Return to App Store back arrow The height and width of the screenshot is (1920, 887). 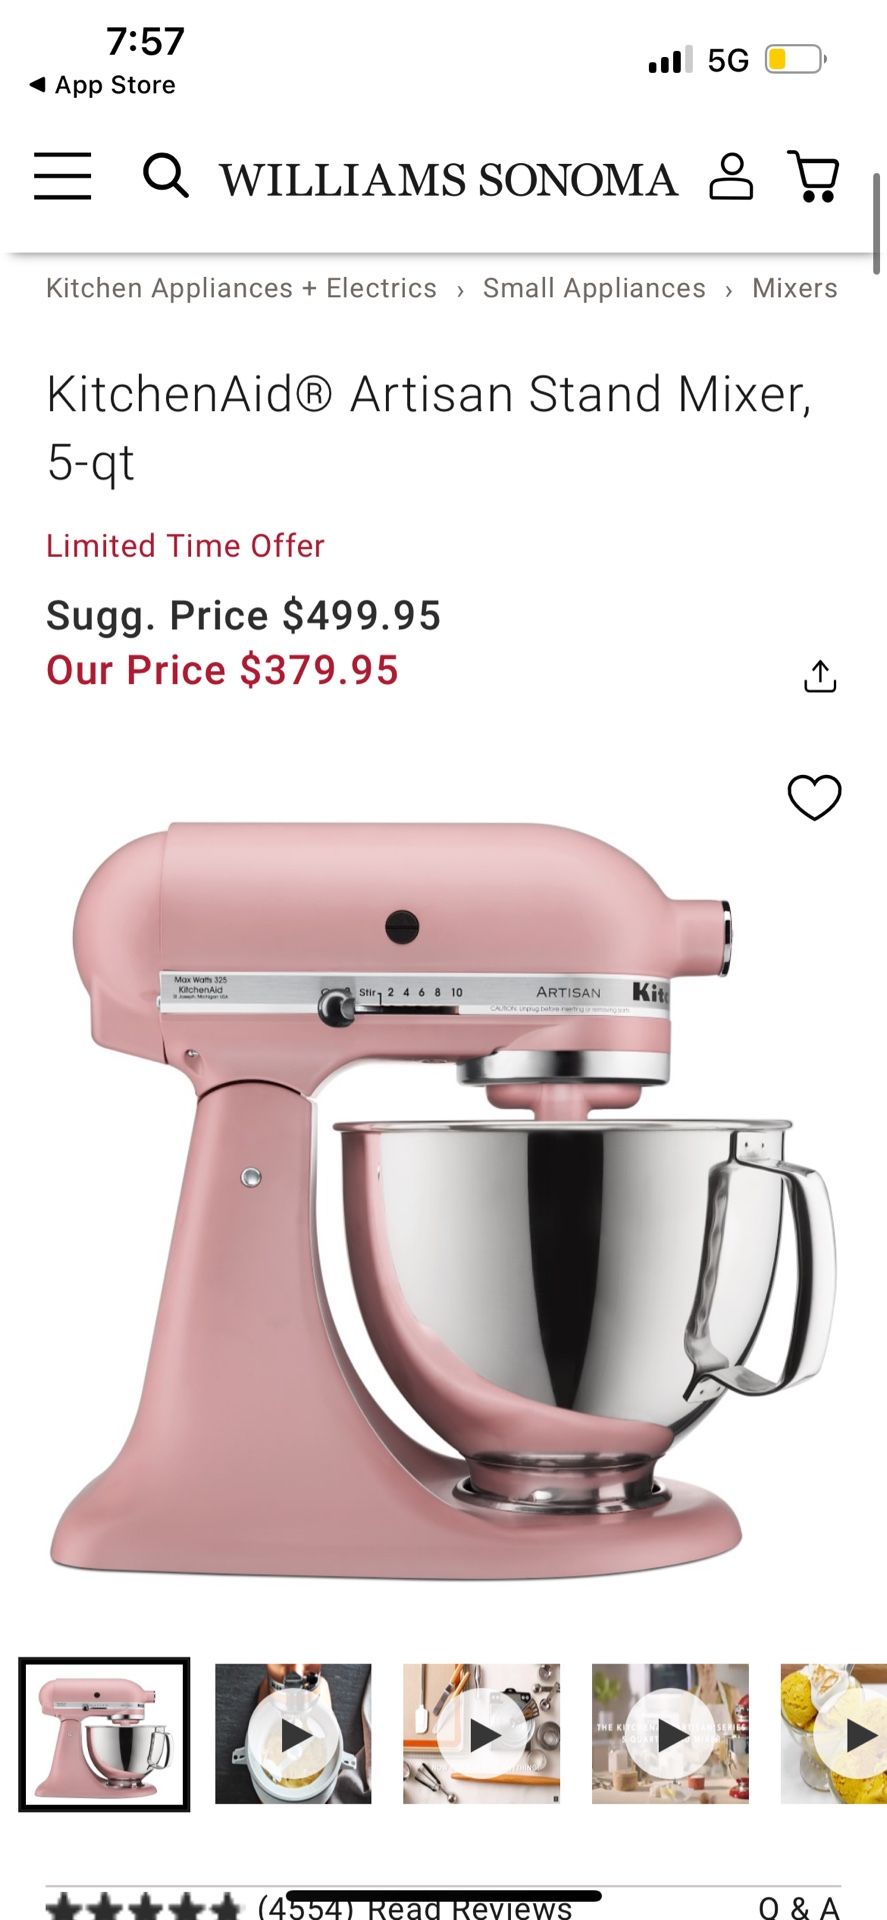(x=102, y=85)
